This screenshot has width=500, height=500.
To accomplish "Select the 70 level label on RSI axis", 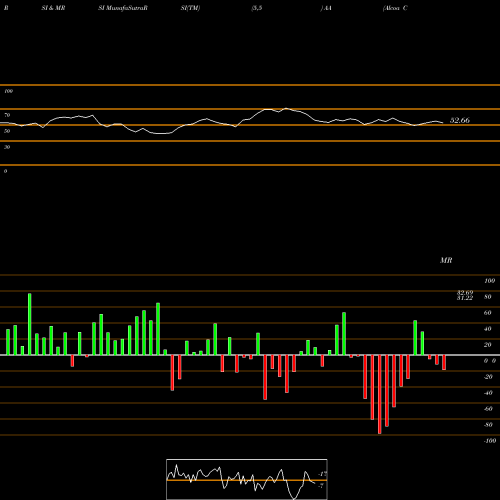I will pos(7,115).
